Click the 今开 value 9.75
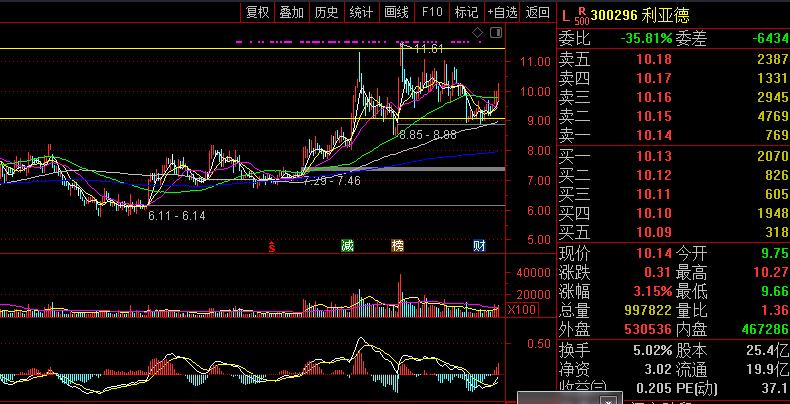Viewport: 790px width, 404px height. point(776,253)
